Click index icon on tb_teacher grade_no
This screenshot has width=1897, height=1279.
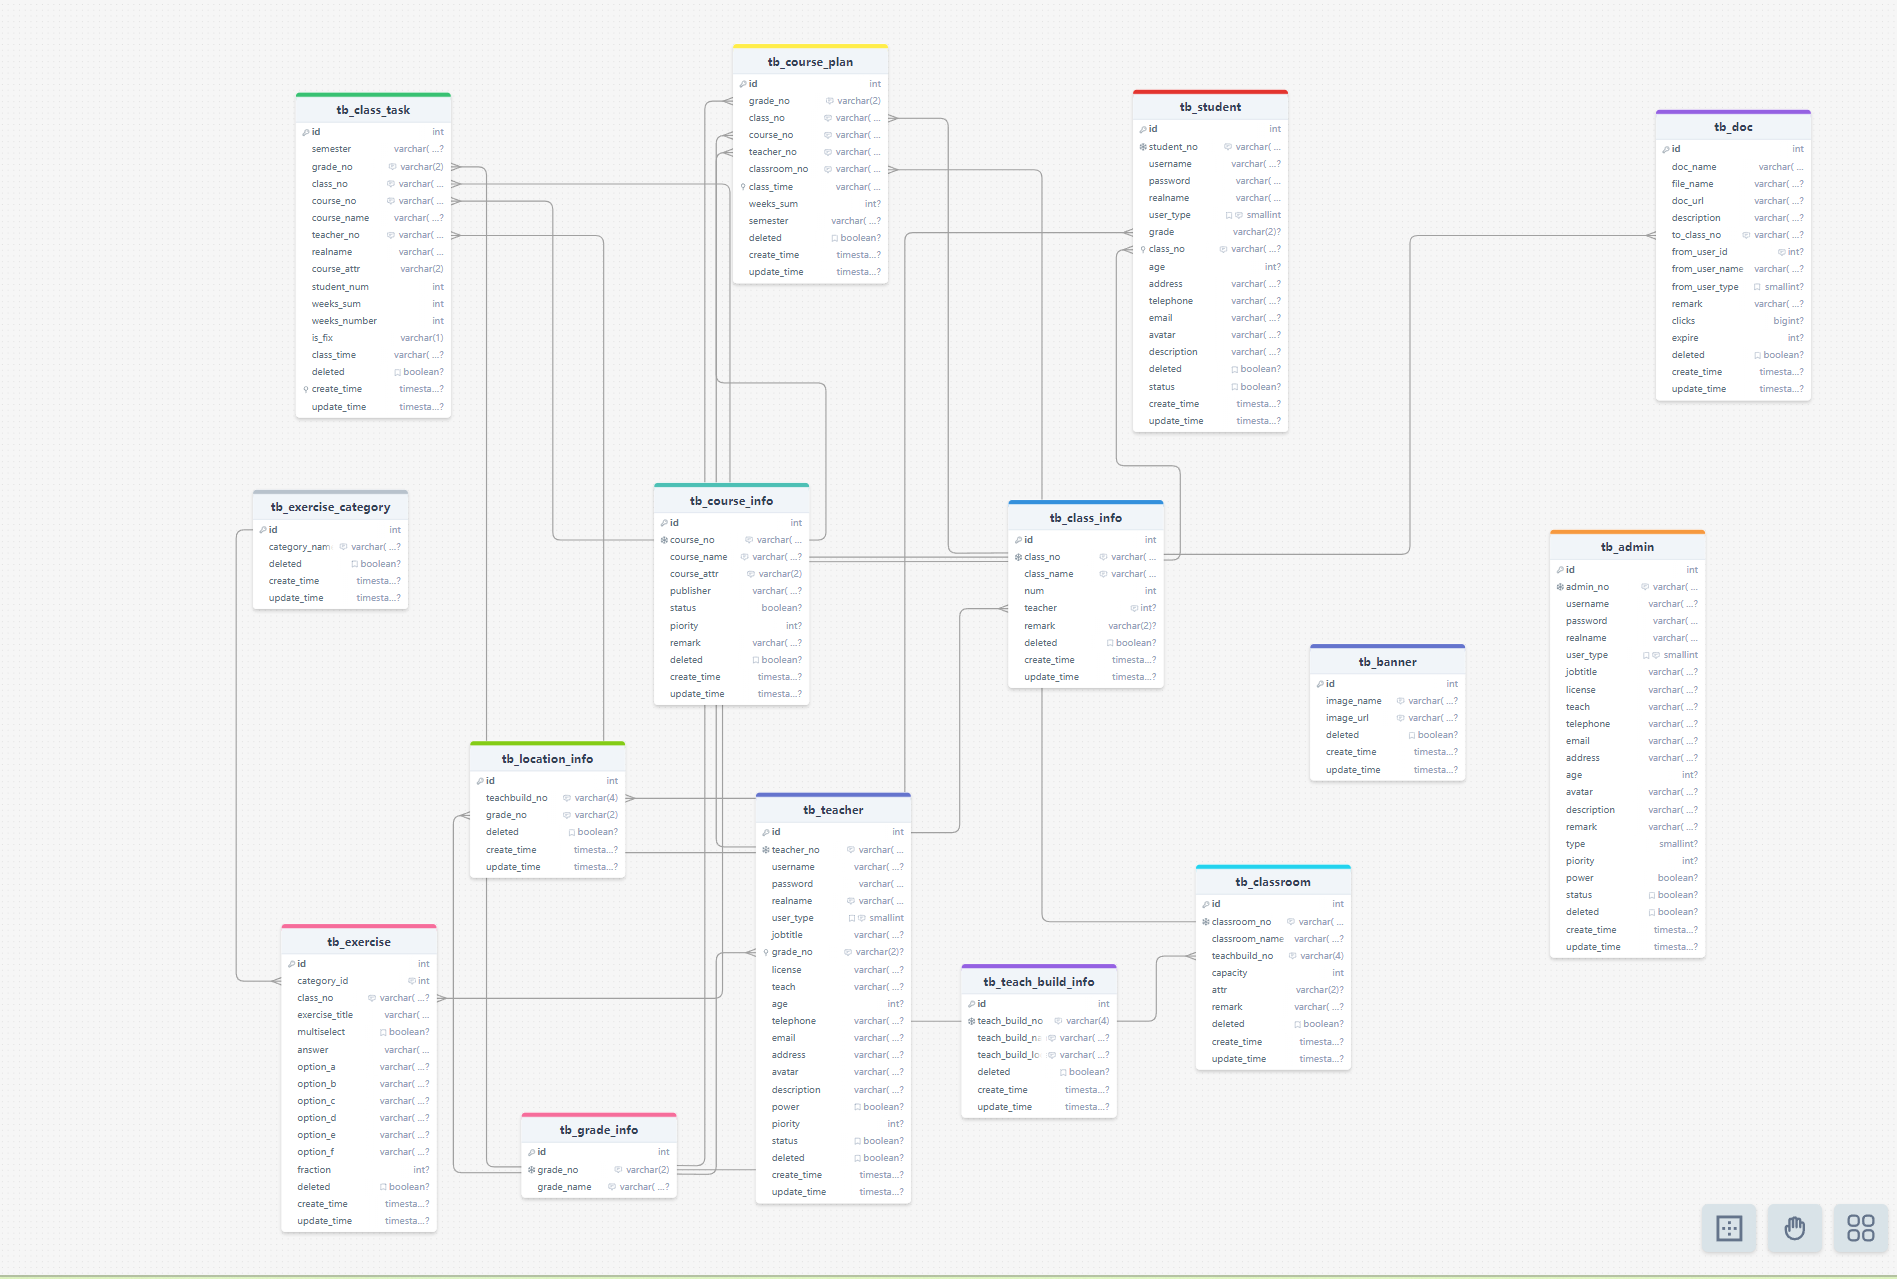(x=766, y=952)
